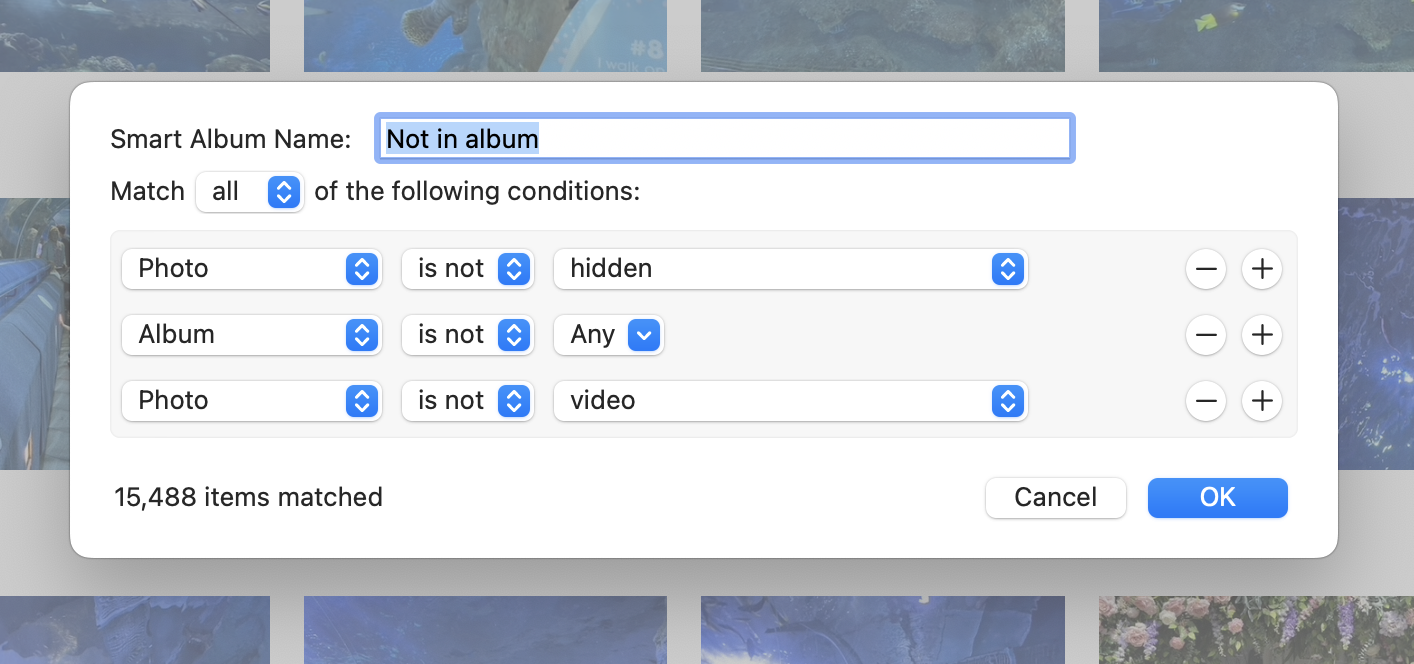
Task: Open Photo dropdown in third condition
Action: click(x=251, y=401)
